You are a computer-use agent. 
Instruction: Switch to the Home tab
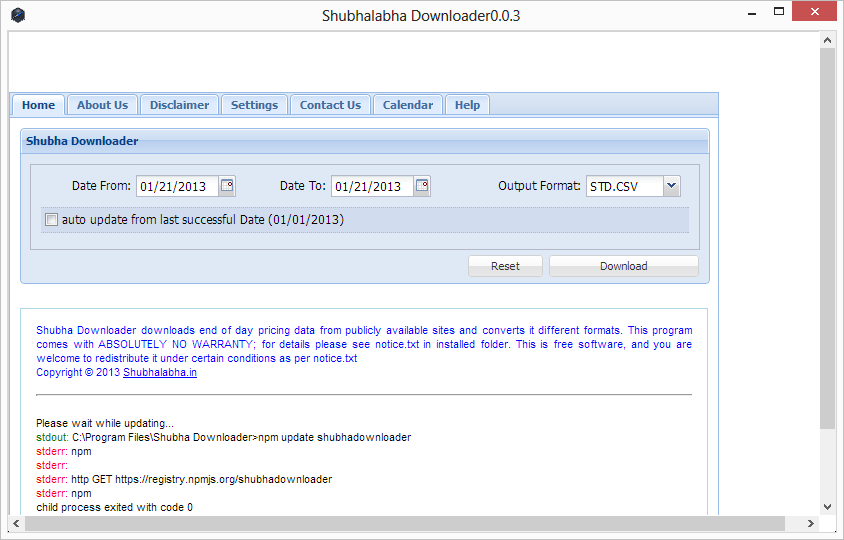38,105
